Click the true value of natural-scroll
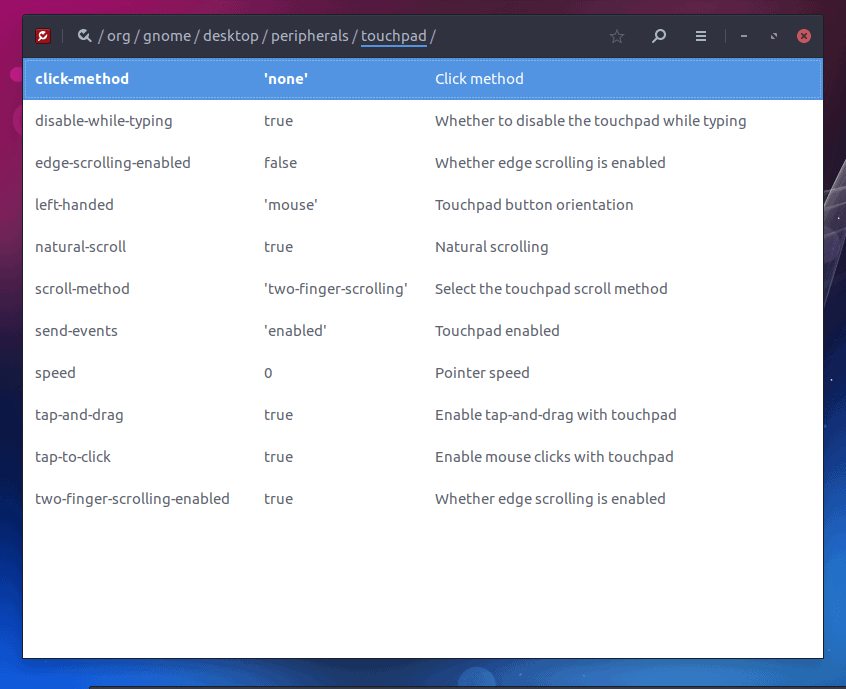 pyautogui.click(x=278, y=247)
